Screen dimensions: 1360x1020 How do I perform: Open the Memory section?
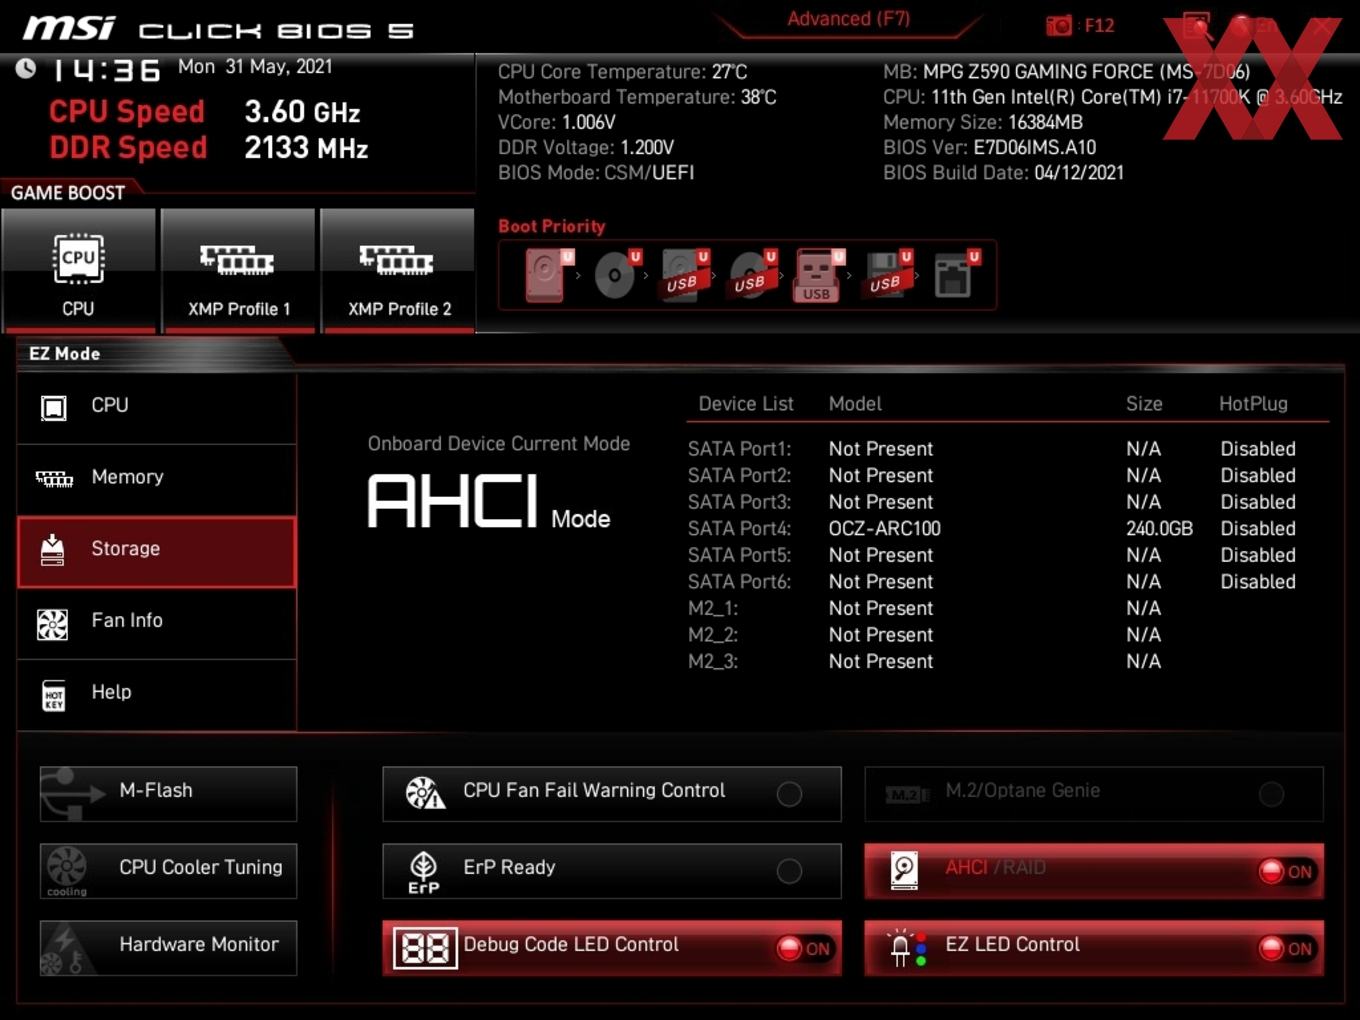point(156,478)
